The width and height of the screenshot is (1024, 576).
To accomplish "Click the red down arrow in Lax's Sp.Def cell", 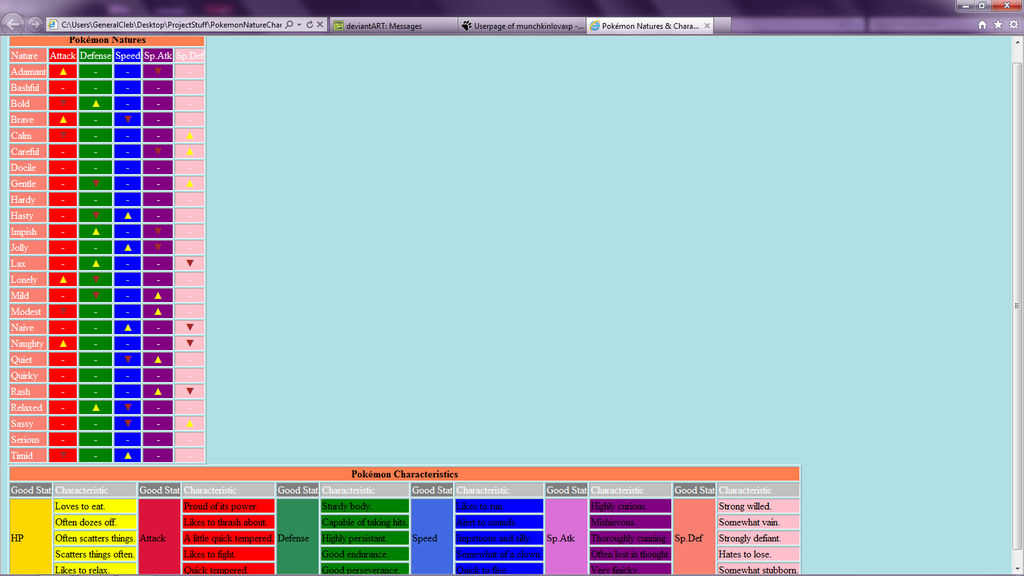I will point(189,264).
